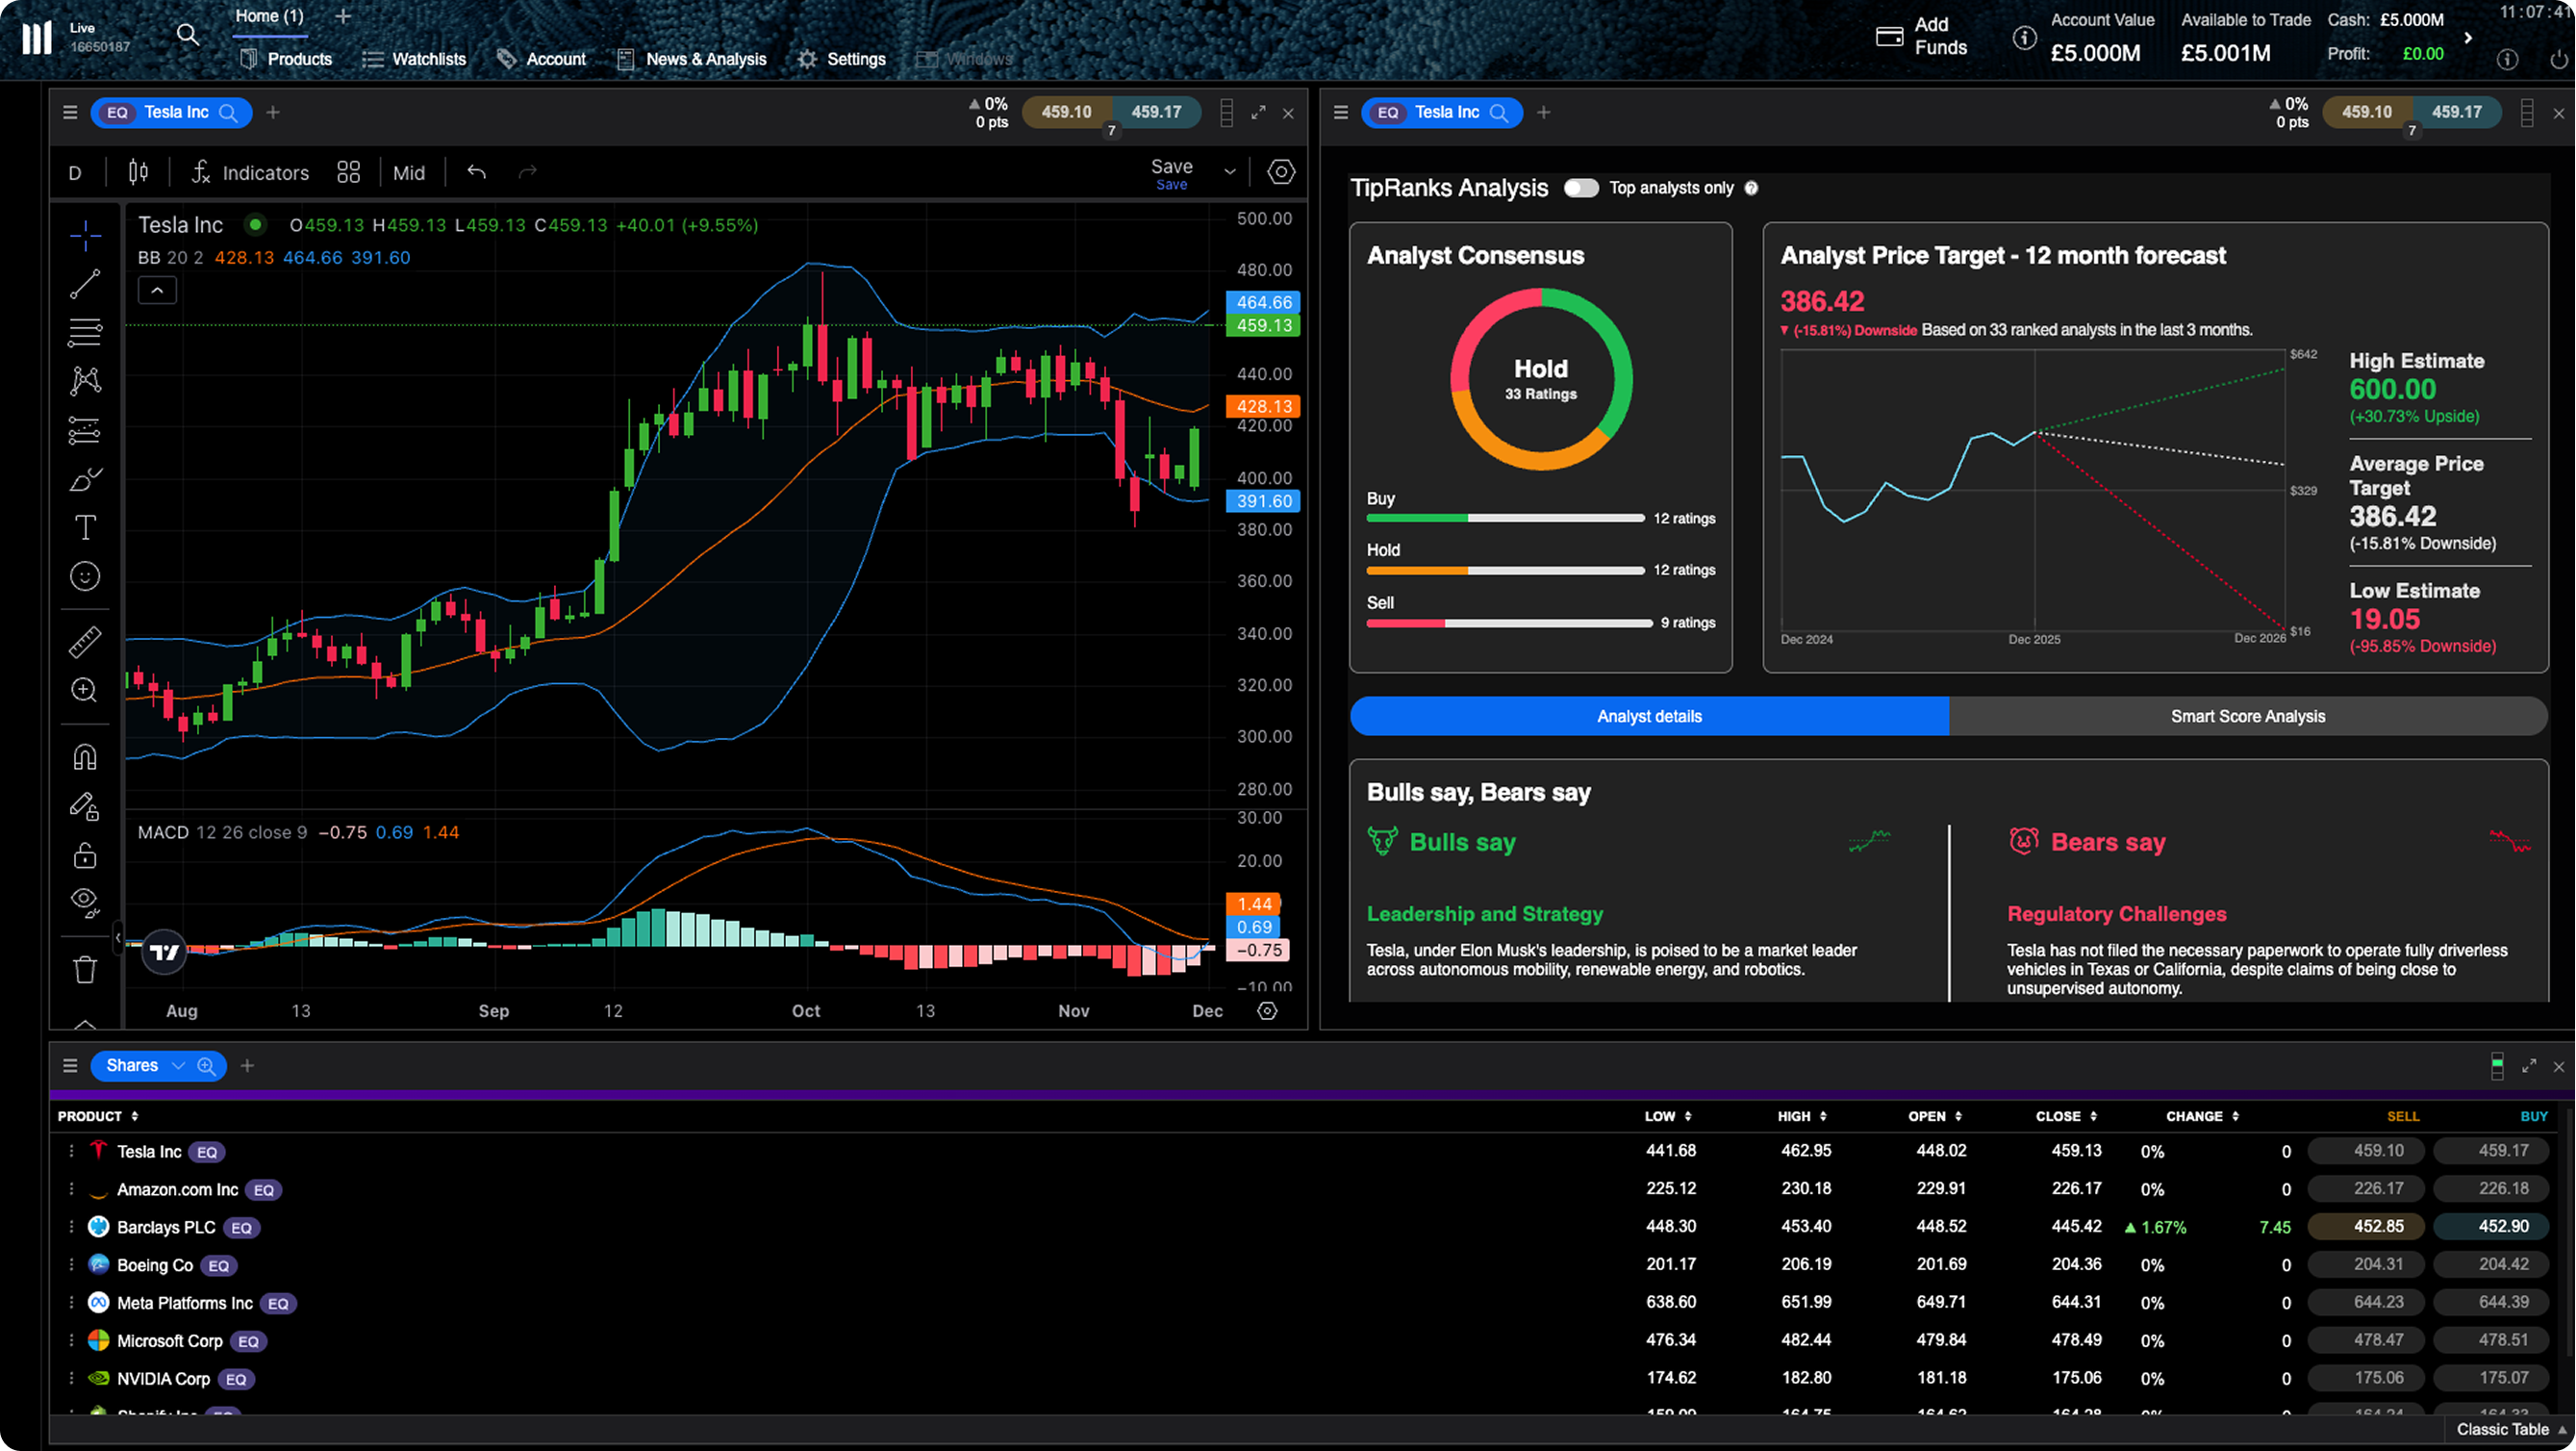Click the Analyst details button
This screenshot has height=1451, width=2576.
tap(1648, 716)
